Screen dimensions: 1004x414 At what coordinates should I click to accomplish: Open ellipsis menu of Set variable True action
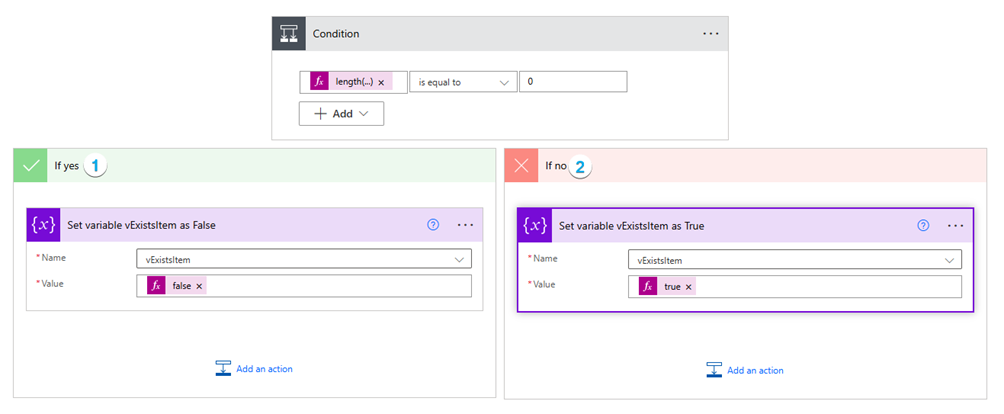955,225
